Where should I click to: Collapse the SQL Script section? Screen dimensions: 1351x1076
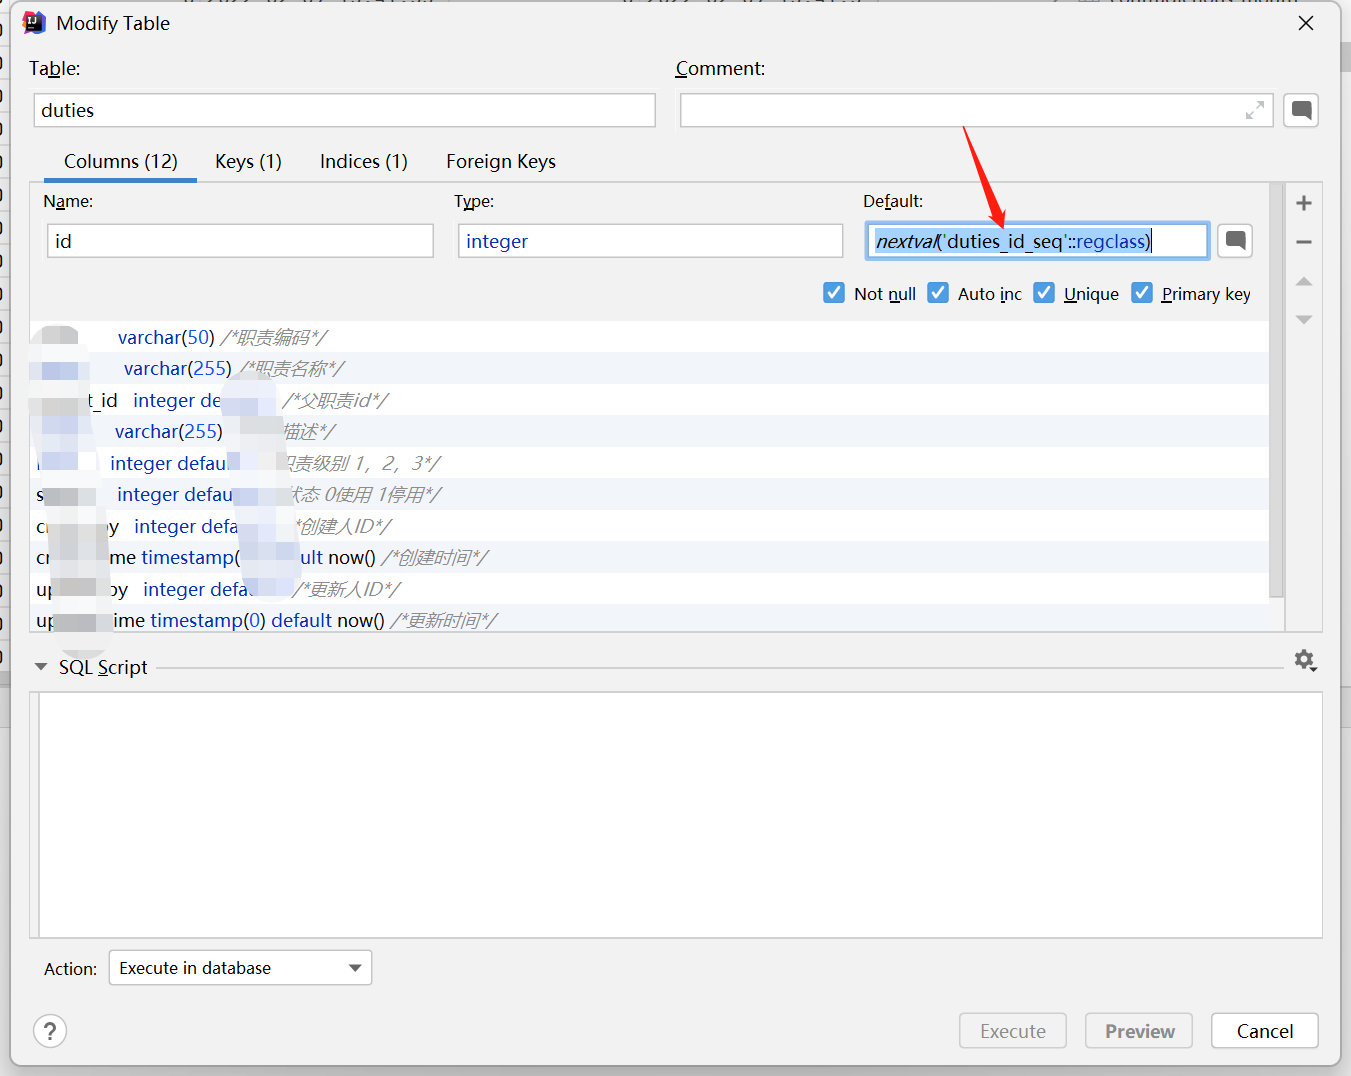click(x=41, y=667)
